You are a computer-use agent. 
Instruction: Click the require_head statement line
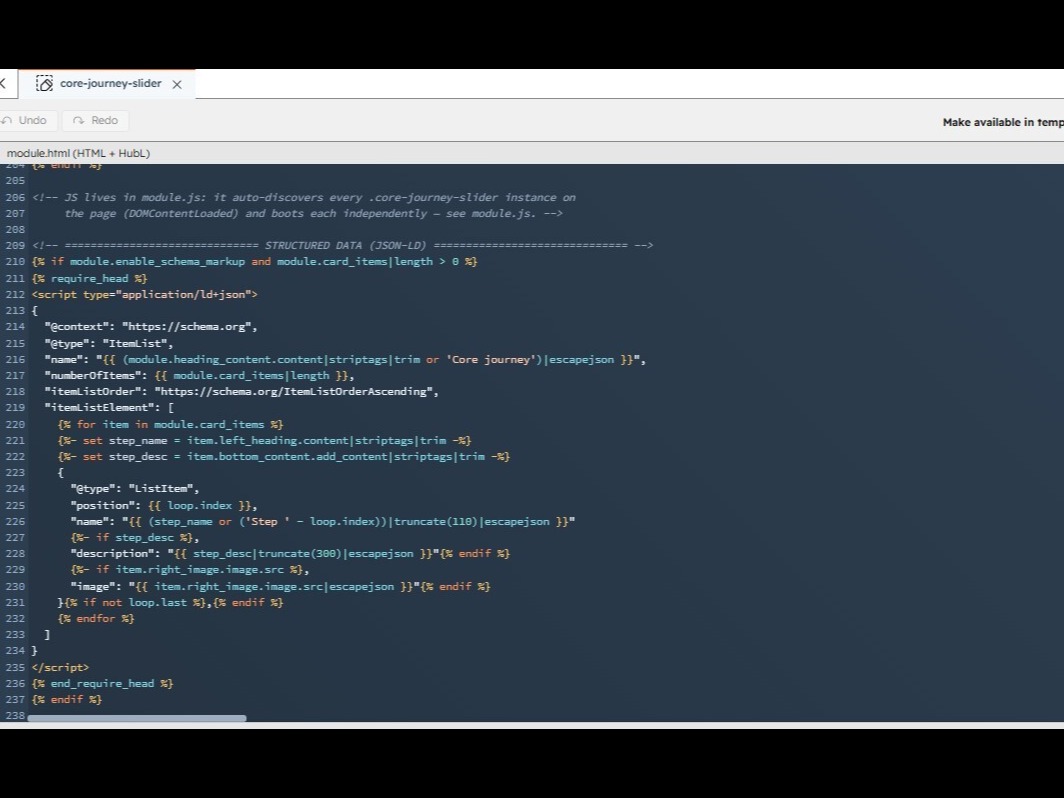(x=90, y=278)
